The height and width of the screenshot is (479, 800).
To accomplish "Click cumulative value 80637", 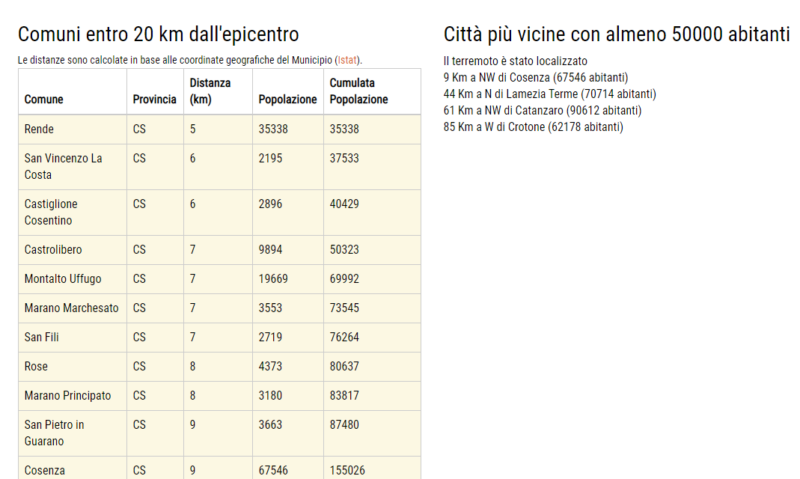I will click(x=344, y=366).
